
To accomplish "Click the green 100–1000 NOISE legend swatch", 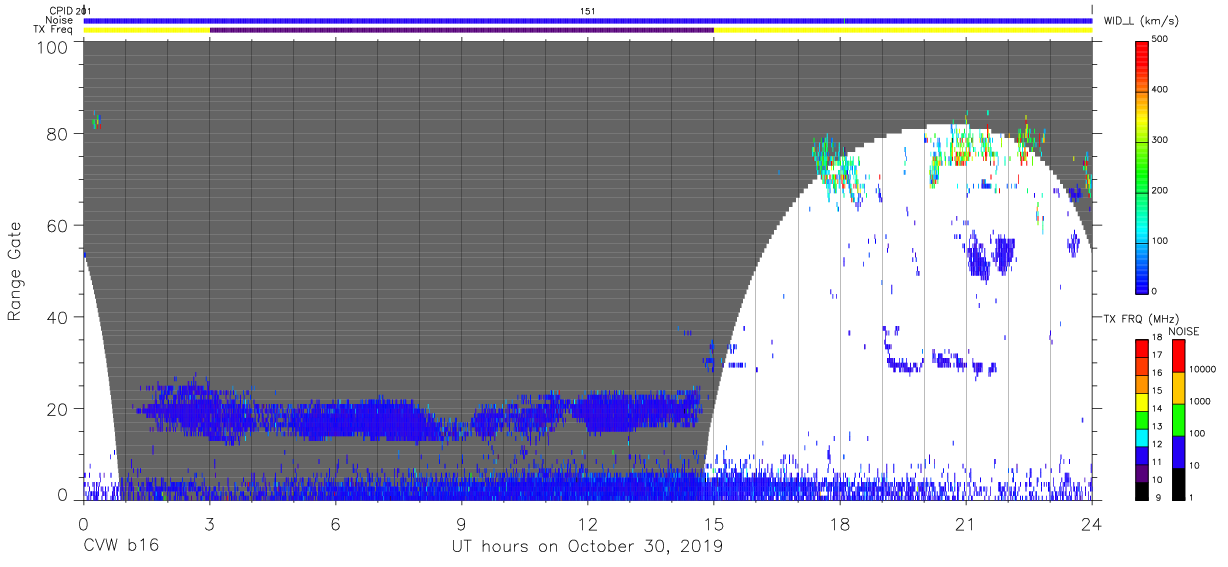I will click(x=1178, y=420).
